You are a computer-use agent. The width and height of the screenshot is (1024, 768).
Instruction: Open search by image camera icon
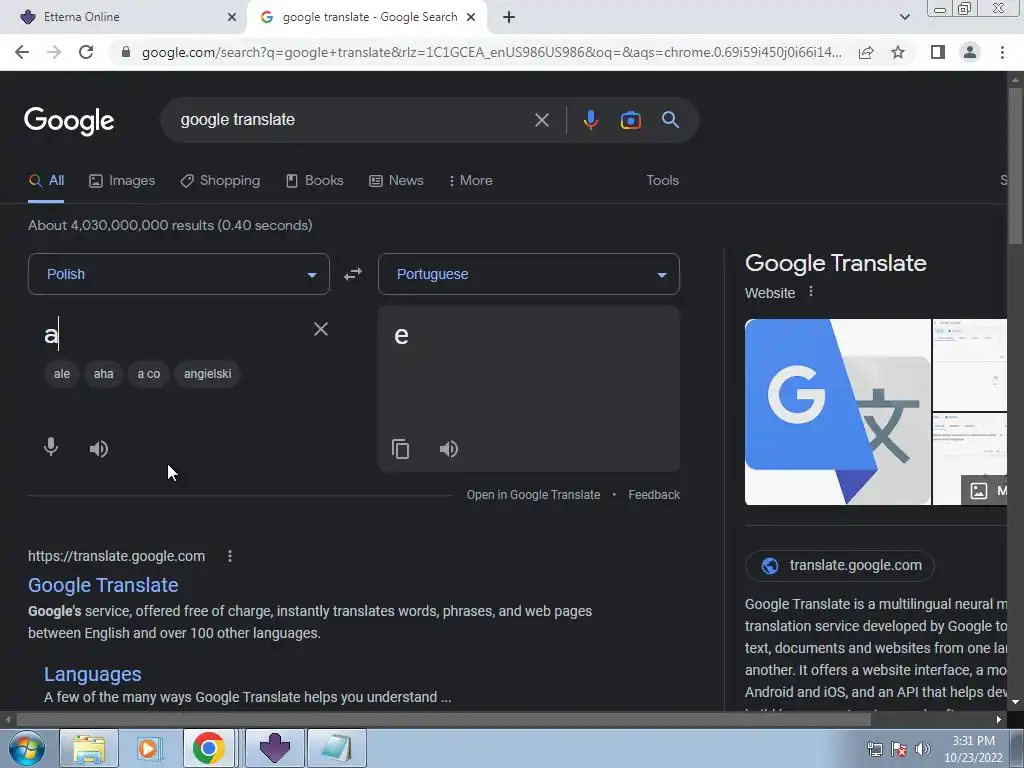630,120
